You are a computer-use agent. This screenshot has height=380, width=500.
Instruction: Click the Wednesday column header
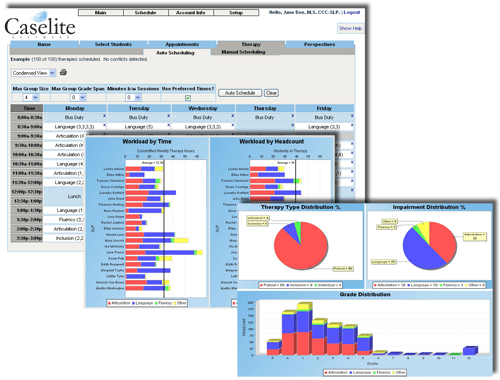pyautogui.click(x=203, y=108)
